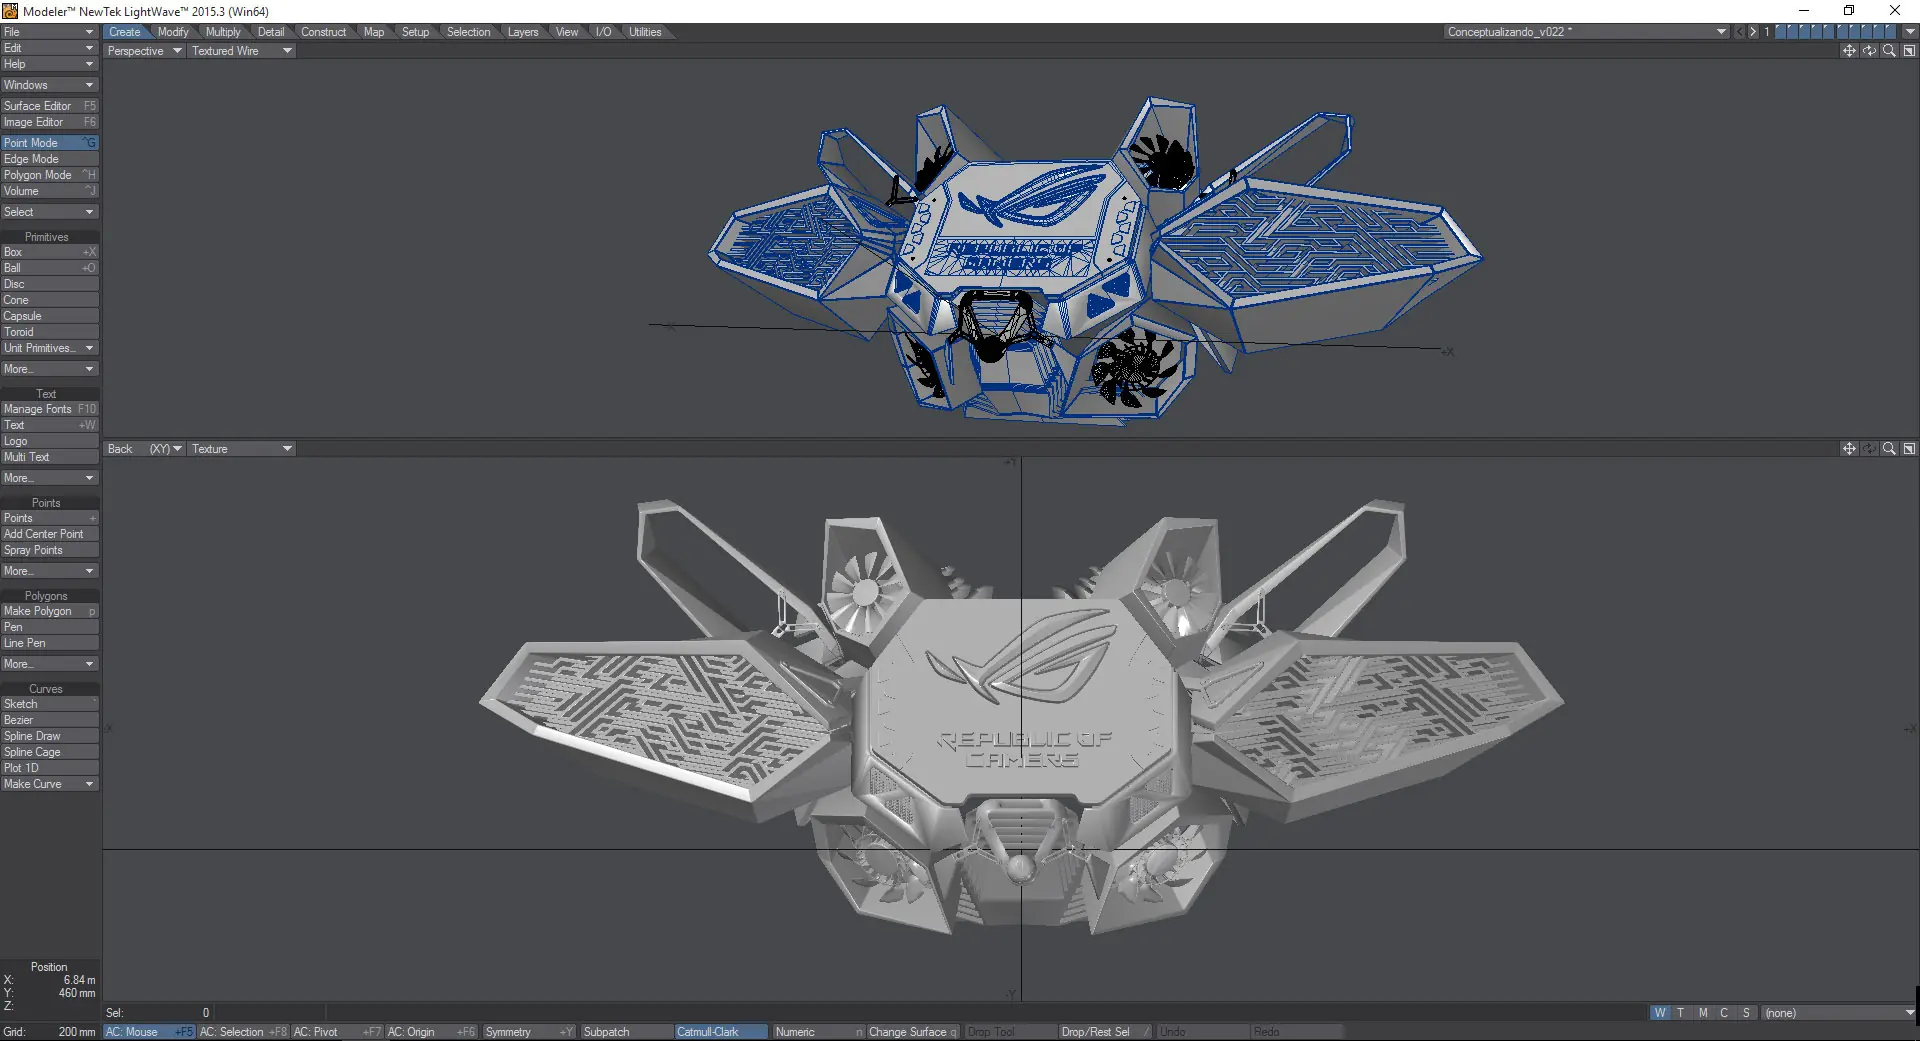Viewport: 1920px width, 1041px height.
Task: Set Action Center to Pivot
Action: point(337,1032)
